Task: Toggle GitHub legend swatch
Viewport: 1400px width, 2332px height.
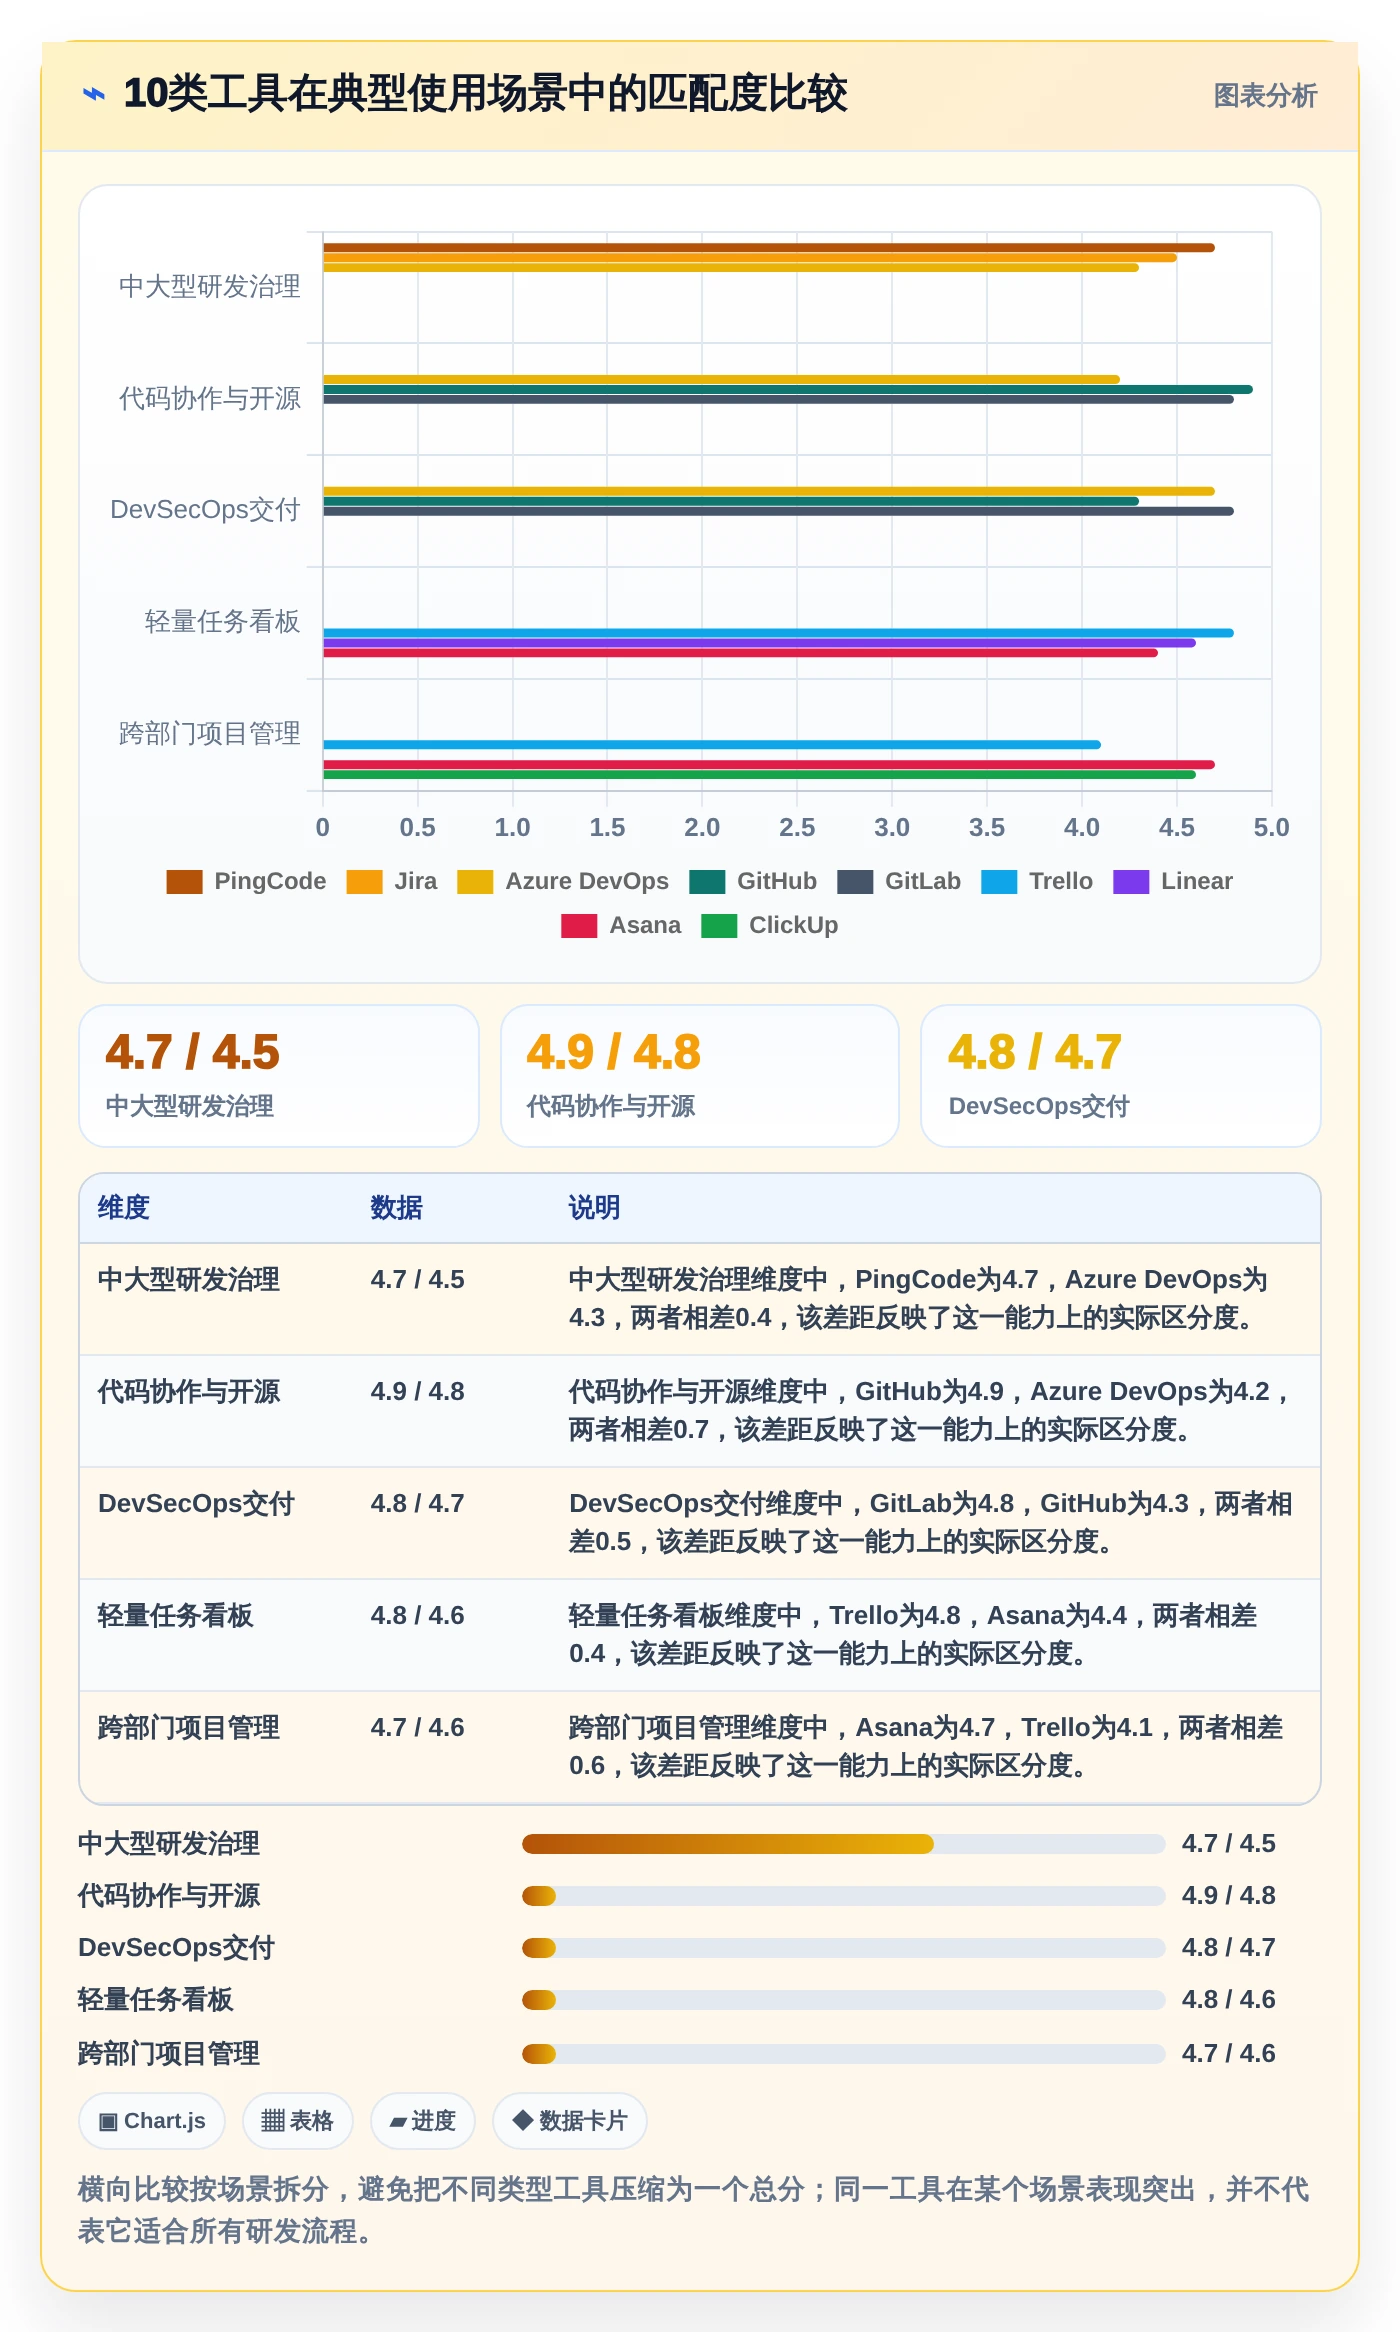Action: (707, 881)
